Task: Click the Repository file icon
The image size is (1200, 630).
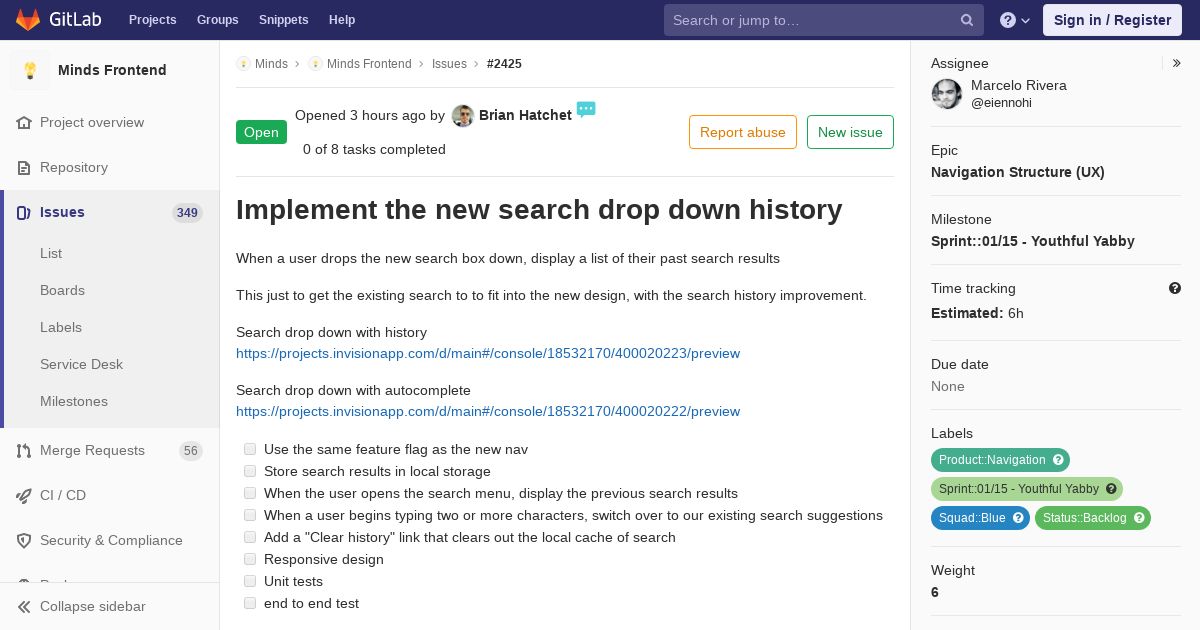Action: click(x=24, y=167)
